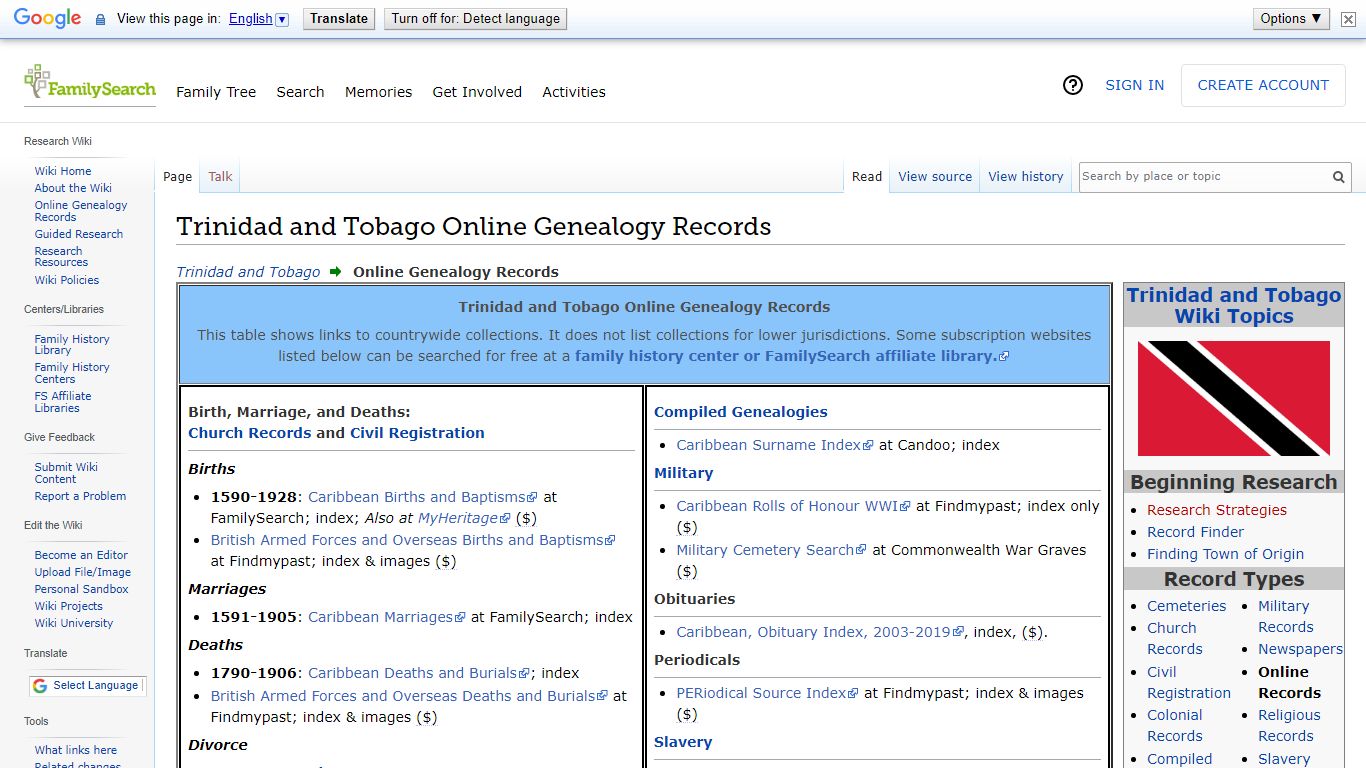1366x768 pixels.
Task: Close the Google Translate bar
Action: (1348, 19)
